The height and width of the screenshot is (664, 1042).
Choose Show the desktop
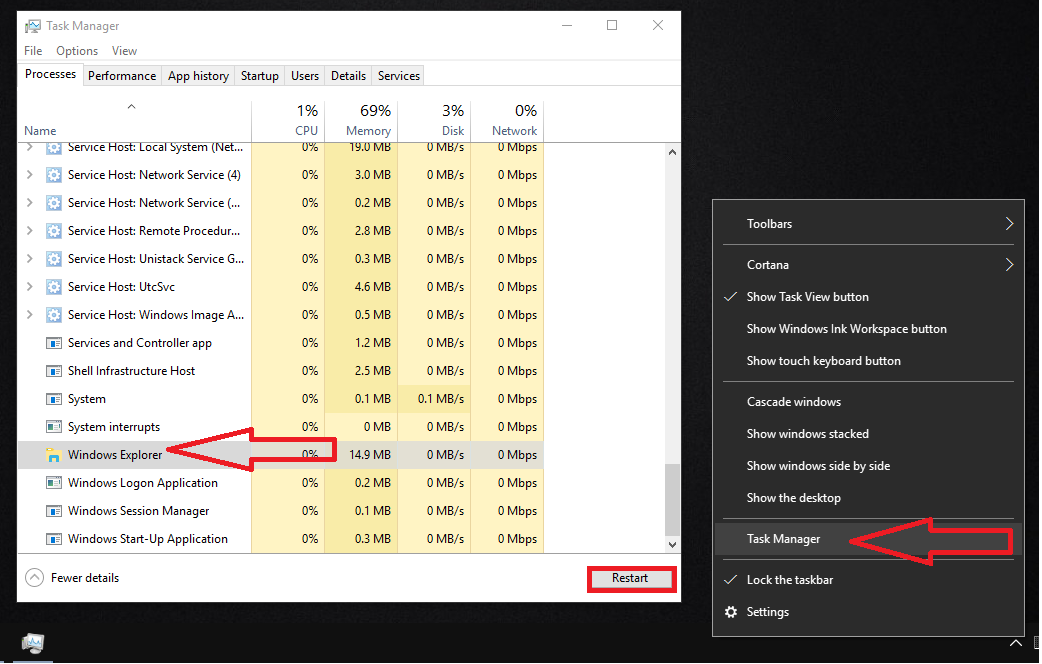click(868, 497)
